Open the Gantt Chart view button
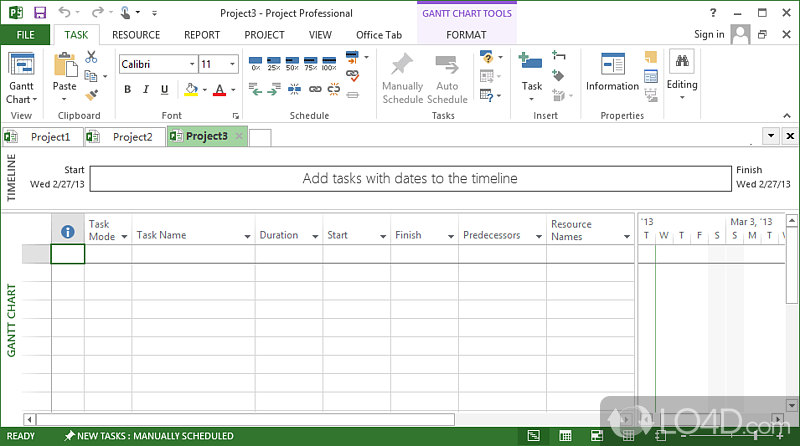The height and width of the screenshot is (446, 800). [21, 78]
